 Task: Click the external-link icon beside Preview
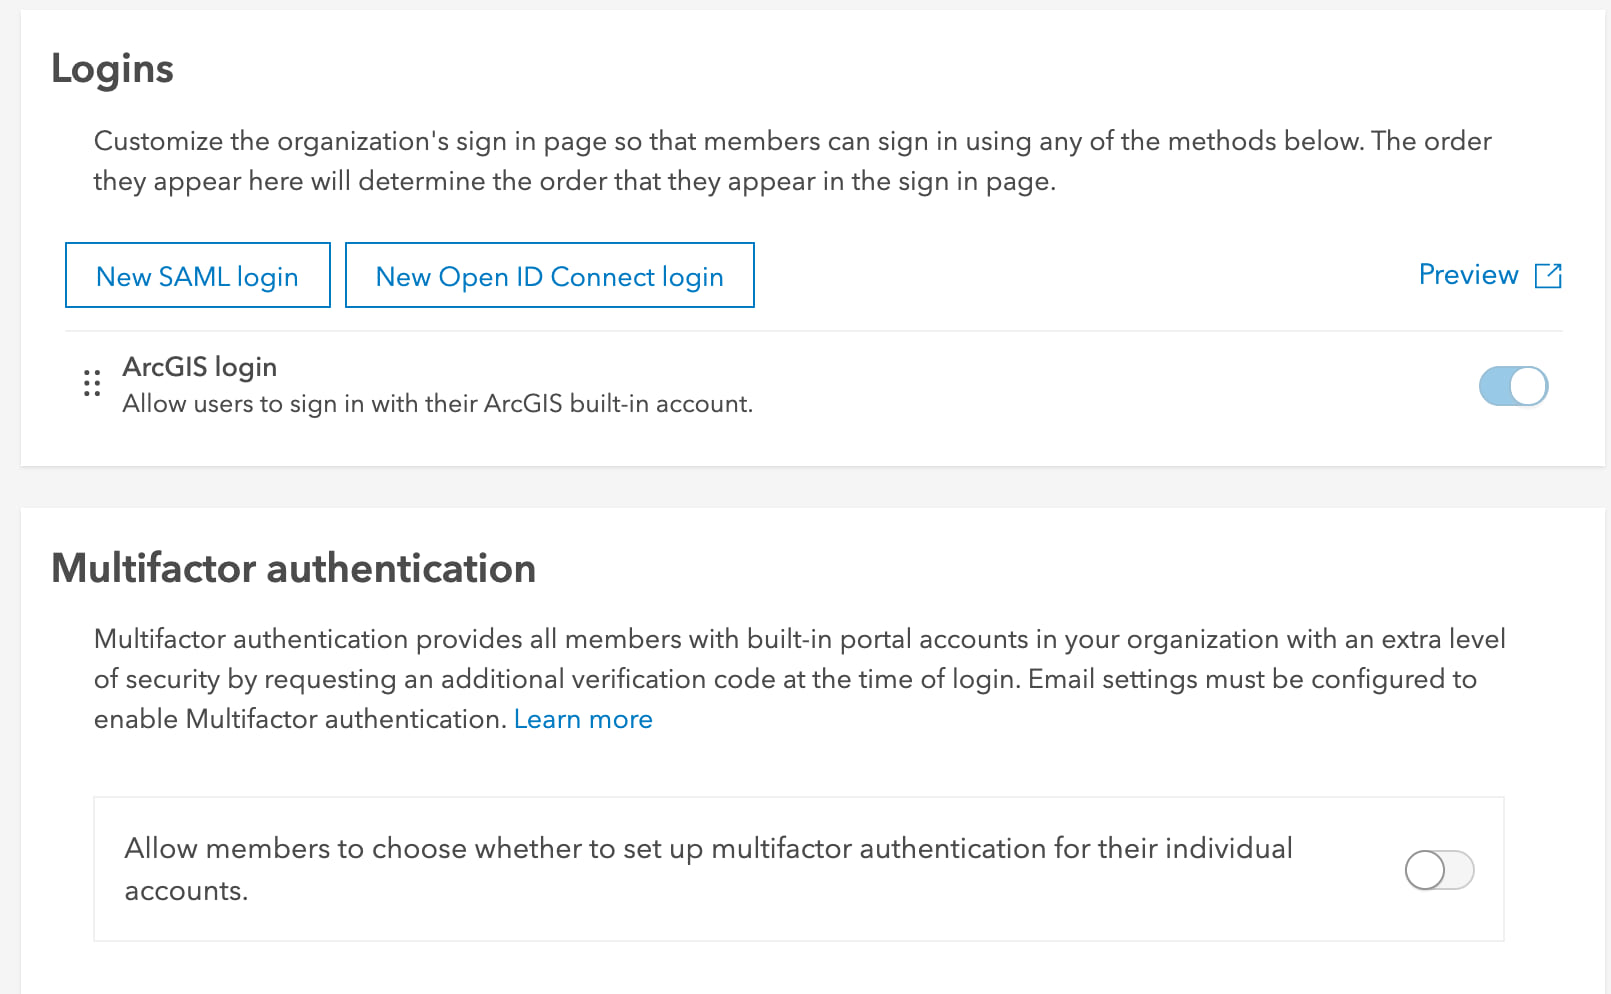click(x=1548, y=276)
